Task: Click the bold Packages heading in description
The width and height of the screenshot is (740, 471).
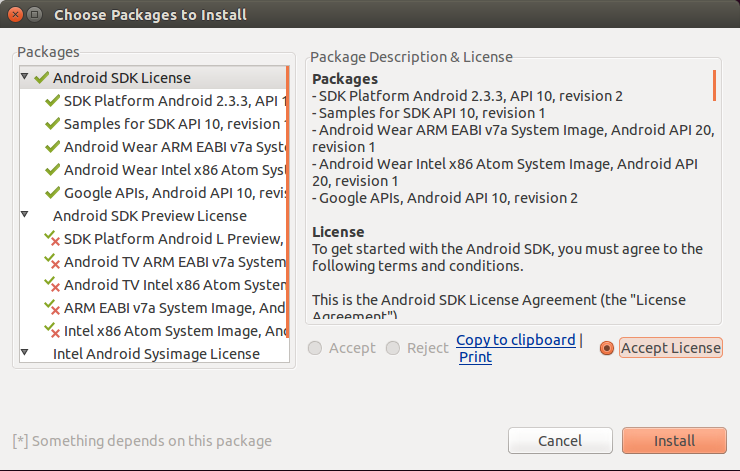Action: tap(345, 79)
